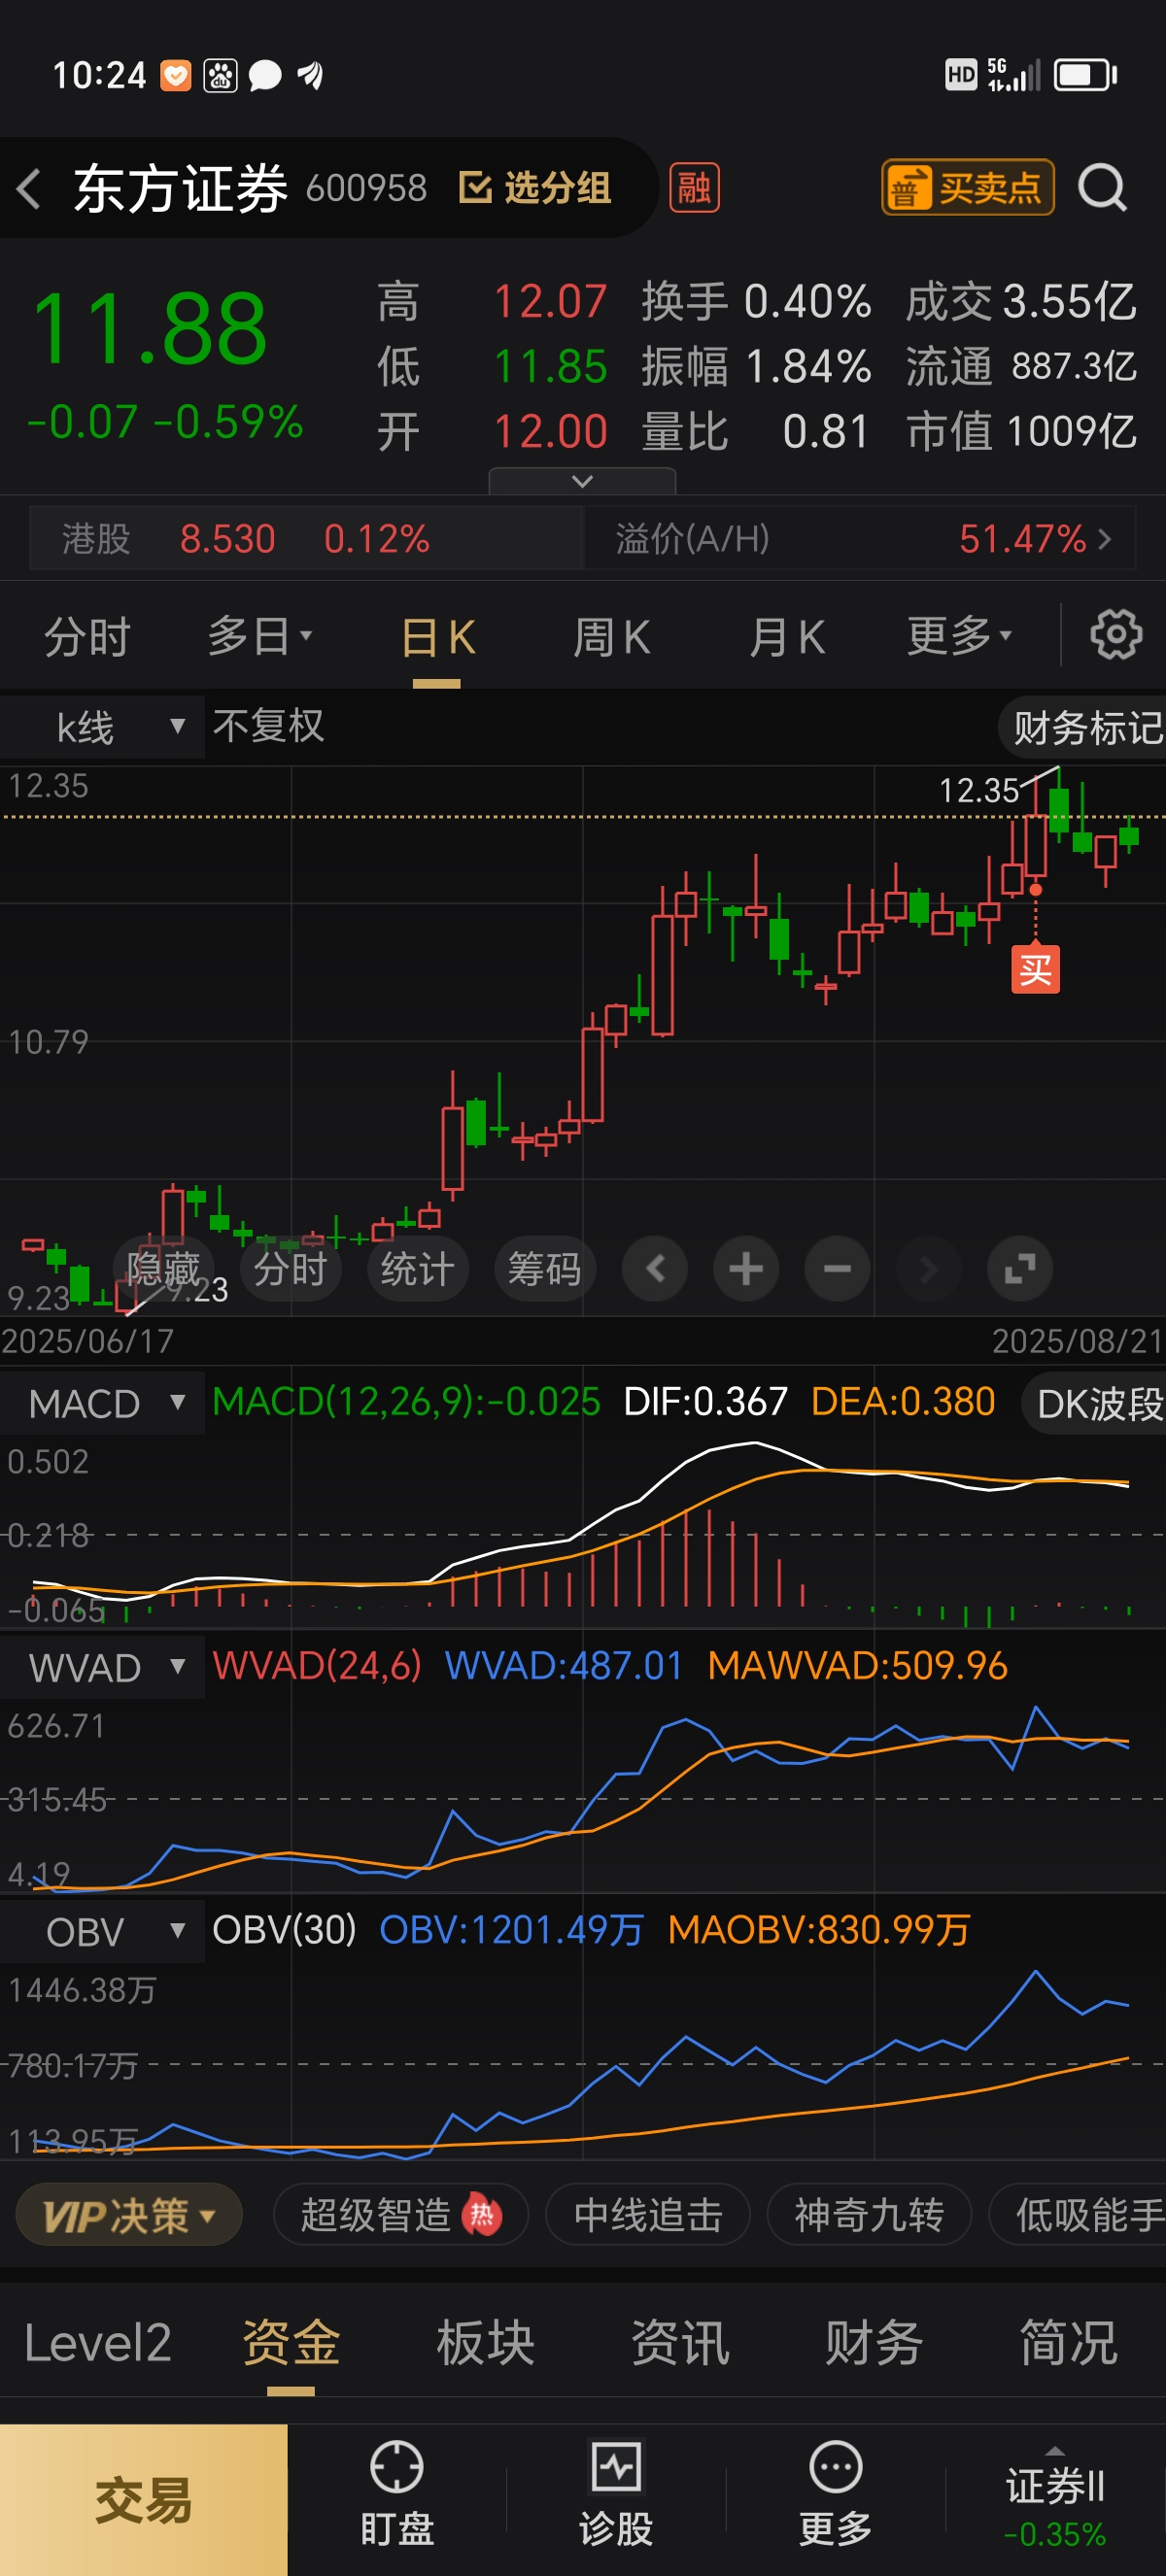Select the 神奇九转 indicator chip
This screenshot has height=2576, width=1166.
tap(869, 2216)
